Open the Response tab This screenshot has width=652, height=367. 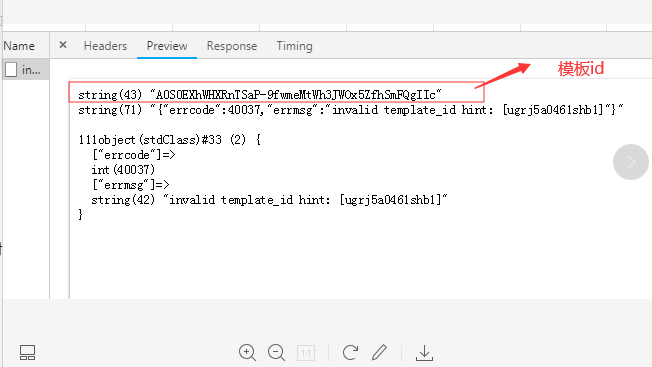(232, 46)
